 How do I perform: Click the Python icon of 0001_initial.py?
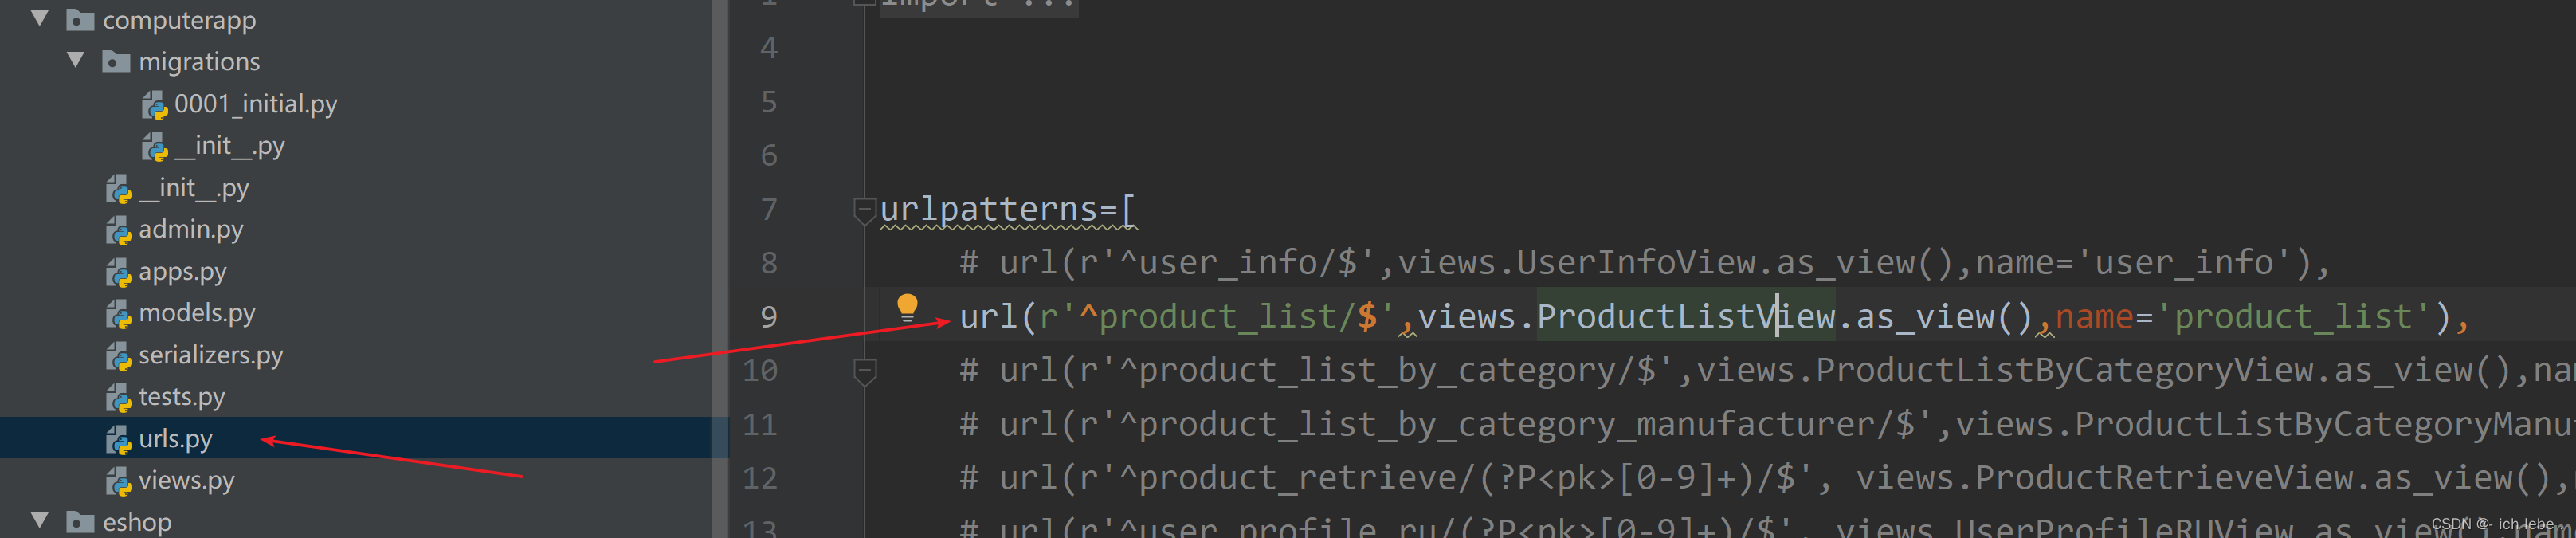point(154,104)
